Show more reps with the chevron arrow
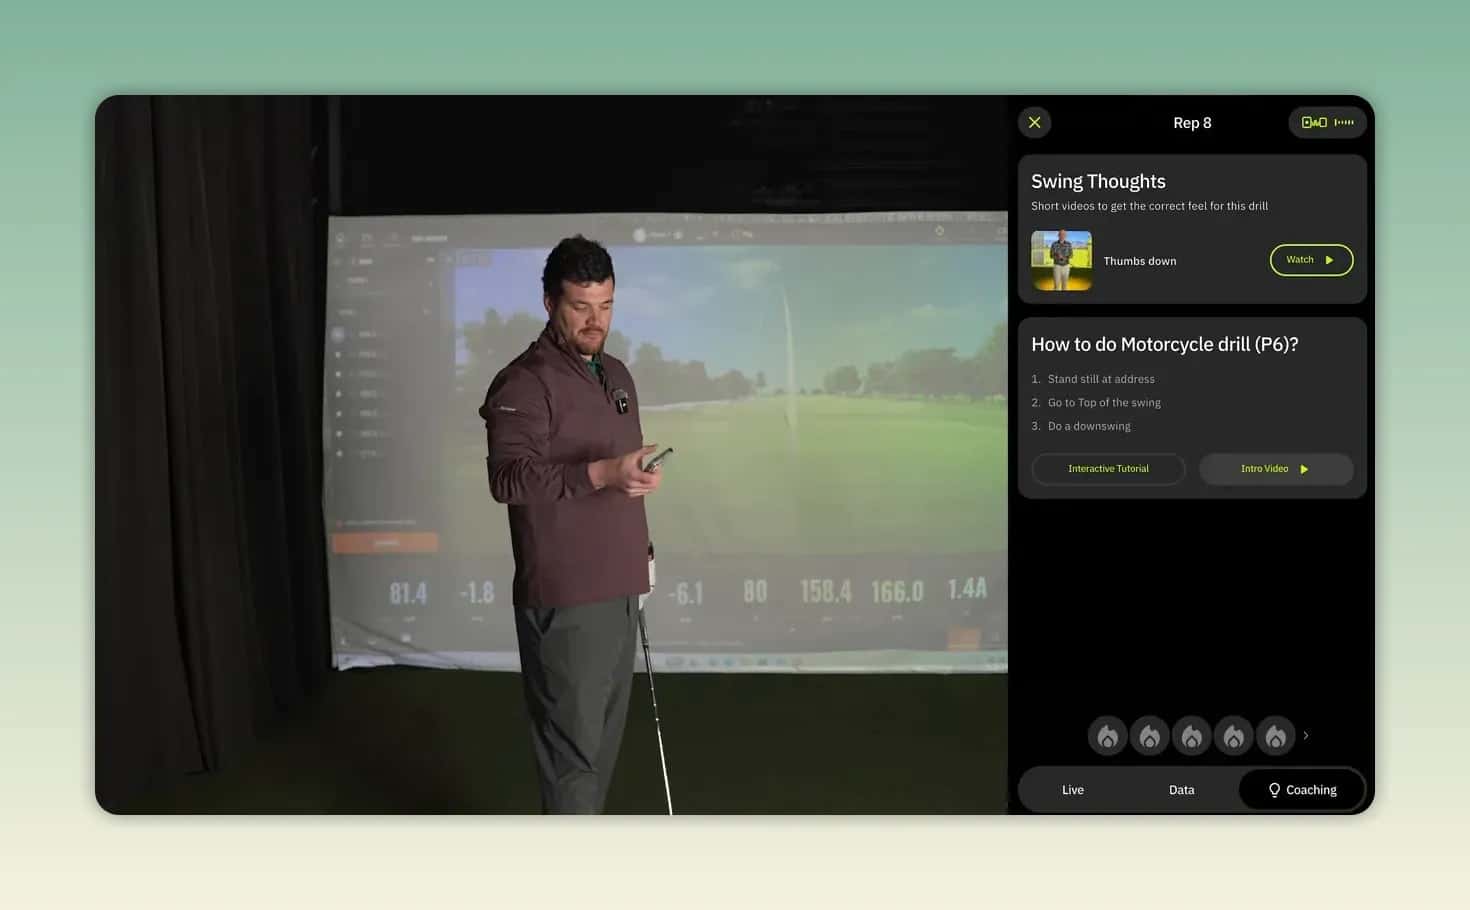Screen dimensions: 1470x910 coord(1306,735)
